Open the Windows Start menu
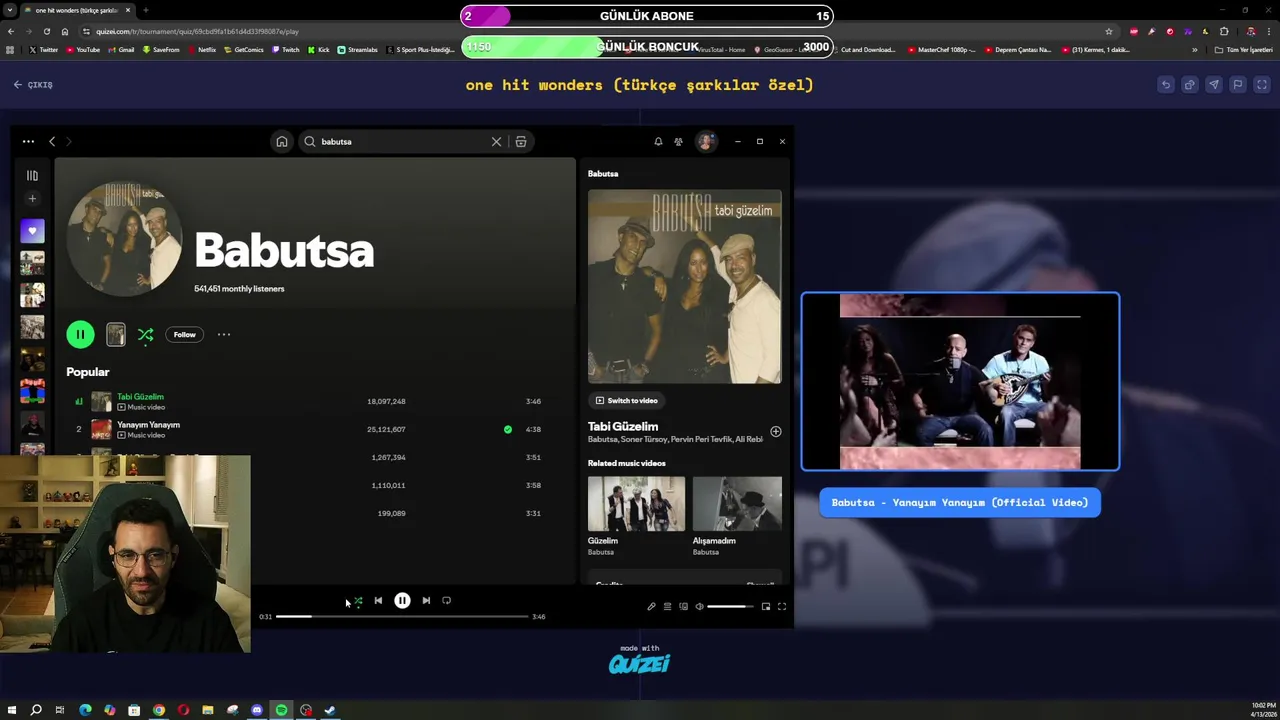Screen dimensions: 1280x720 pyautogui.click(x=12, y=710)
